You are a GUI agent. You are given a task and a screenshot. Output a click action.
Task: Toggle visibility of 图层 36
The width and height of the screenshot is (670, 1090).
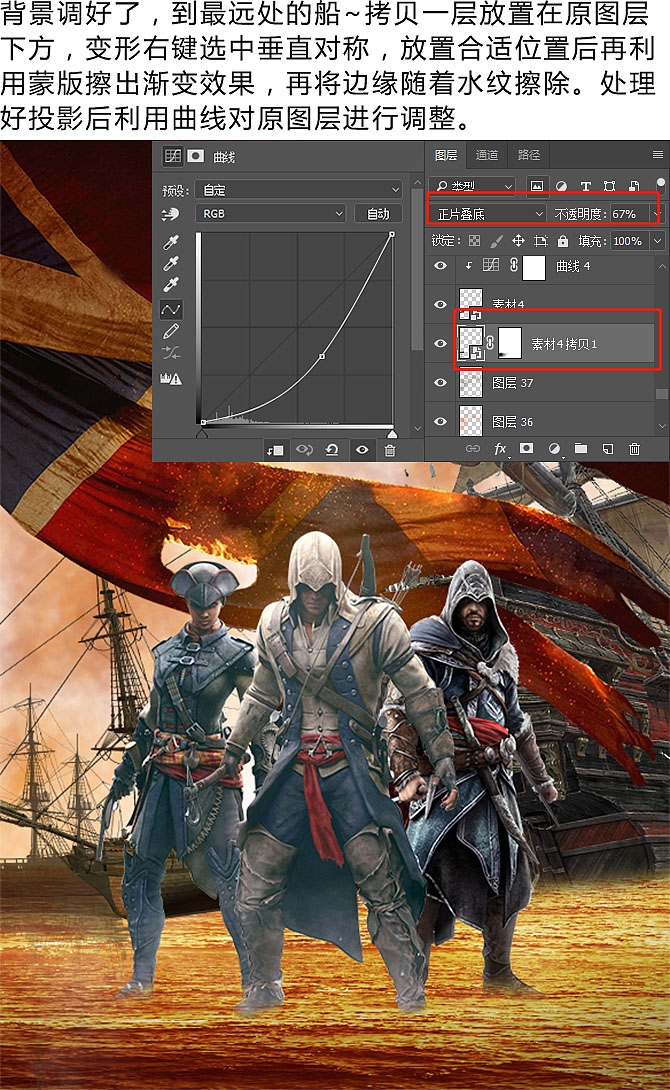click(x=440, y=421)
